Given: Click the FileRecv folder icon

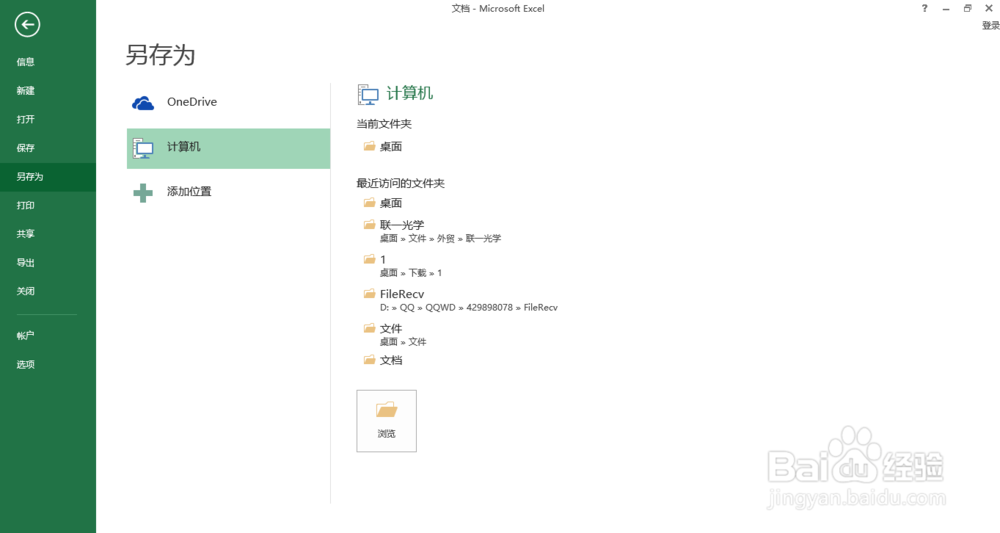Looking at the screenshot, I should point(369,293).
